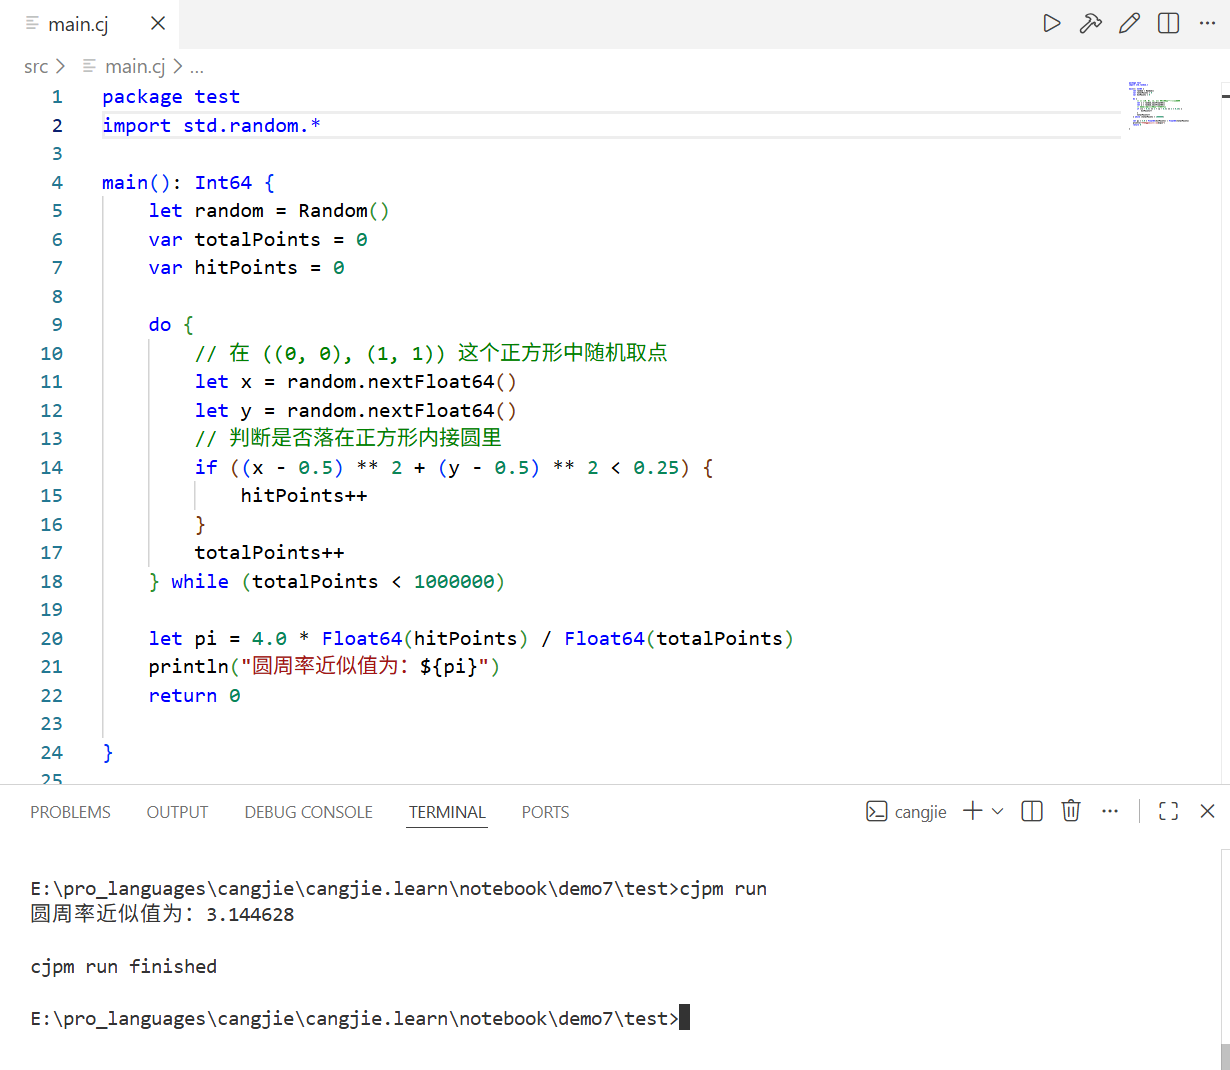Click 'import std.random.*' text
Screen dimensions: 1230x1070
(211, 125)
